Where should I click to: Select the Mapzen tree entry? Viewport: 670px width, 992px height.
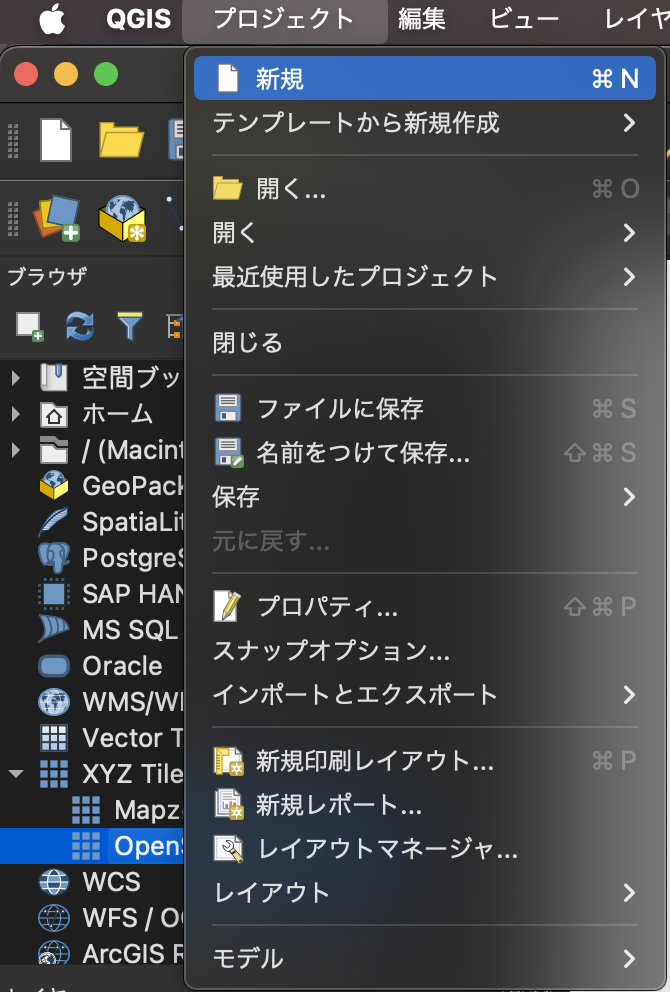pyautogui.click(x=128, y=810)
